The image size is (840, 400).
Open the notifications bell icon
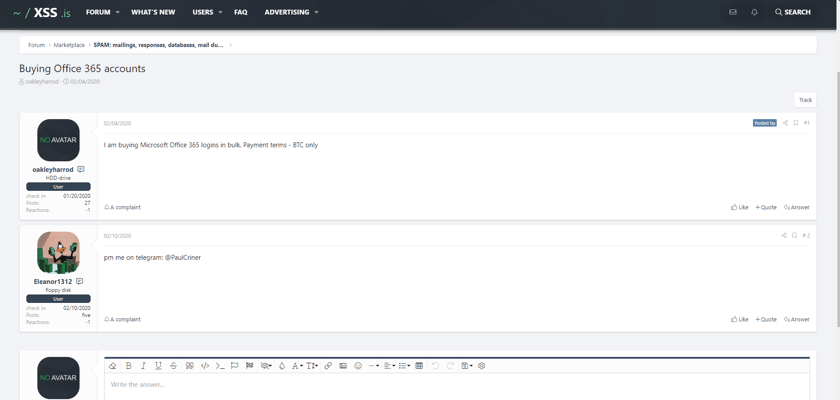(754, 12)
